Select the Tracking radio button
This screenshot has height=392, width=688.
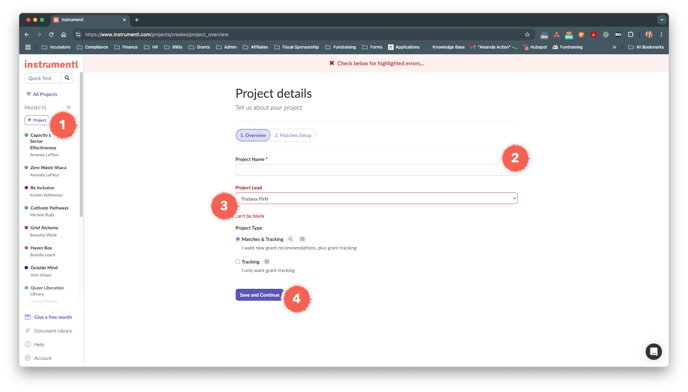click(x=238, y=262)
